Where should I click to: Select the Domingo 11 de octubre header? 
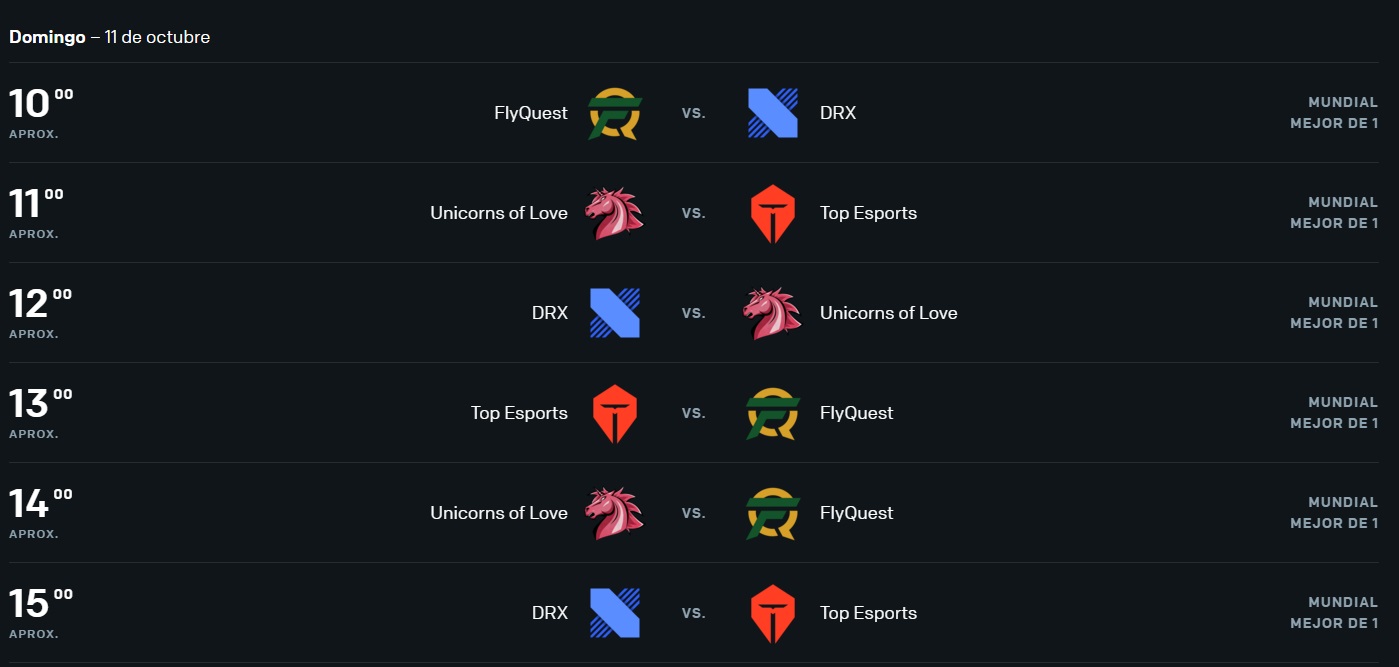(x=110, y=37)
